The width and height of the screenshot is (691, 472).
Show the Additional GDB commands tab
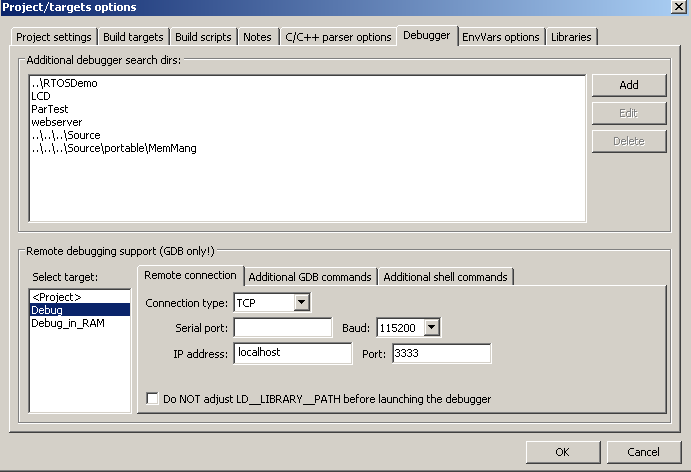tap(310, 277)
